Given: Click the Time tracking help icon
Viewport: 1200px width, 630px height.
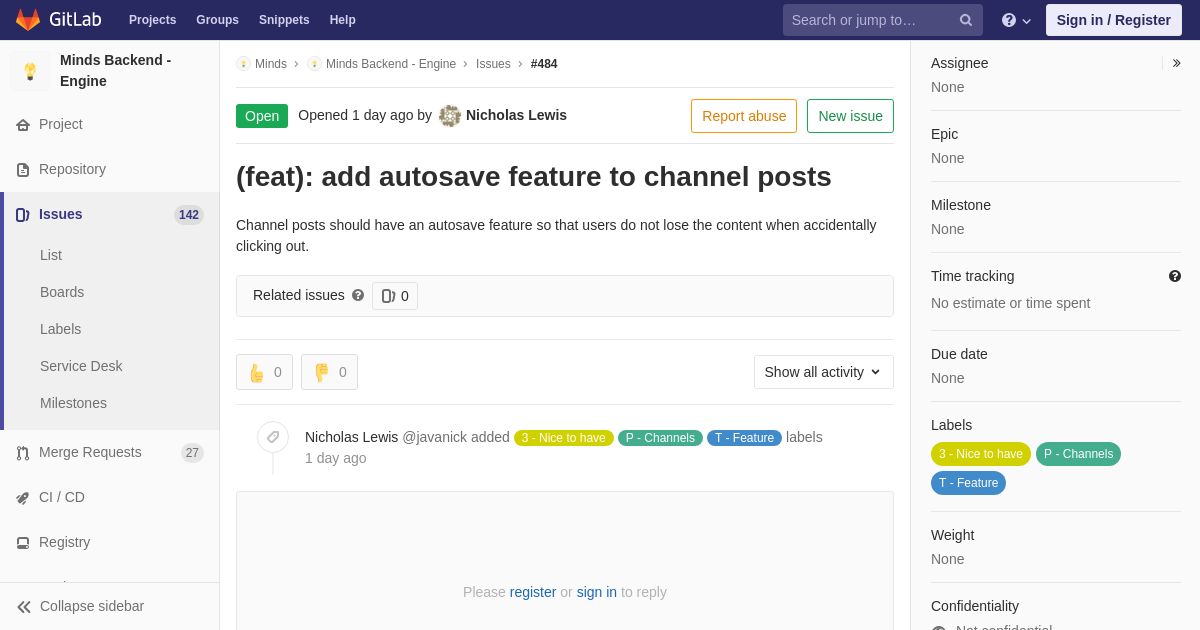Looking at the screenshot, I should pyautogui.click(x=1174, y=276).
